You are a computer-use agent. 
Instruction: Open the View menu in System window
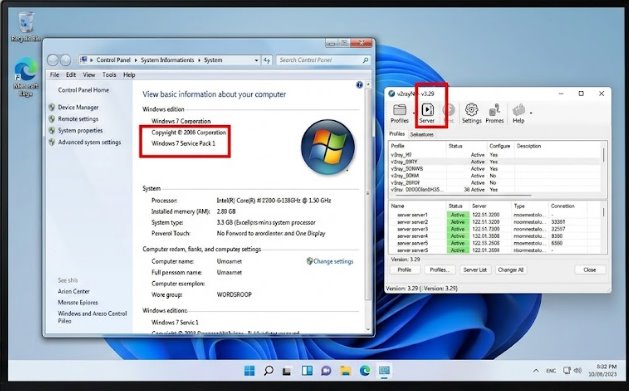[89, 75]
